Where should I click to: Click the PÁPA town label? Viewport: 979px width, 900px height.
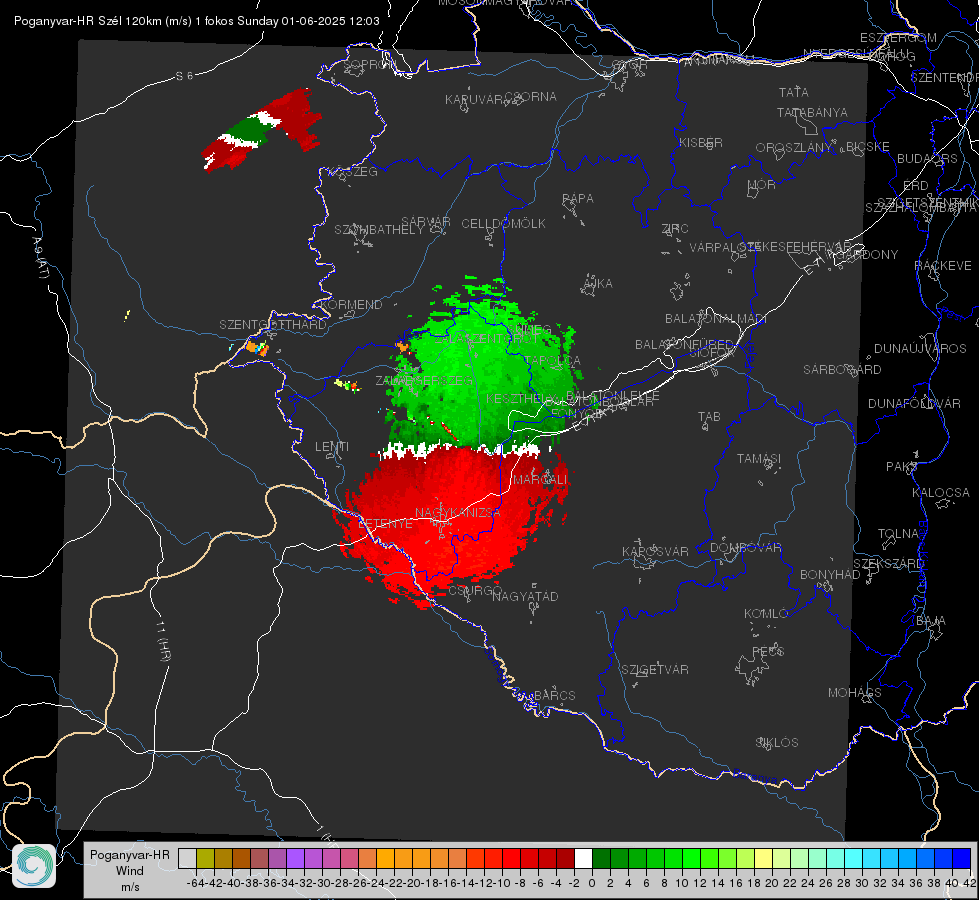tap(578, 198)
